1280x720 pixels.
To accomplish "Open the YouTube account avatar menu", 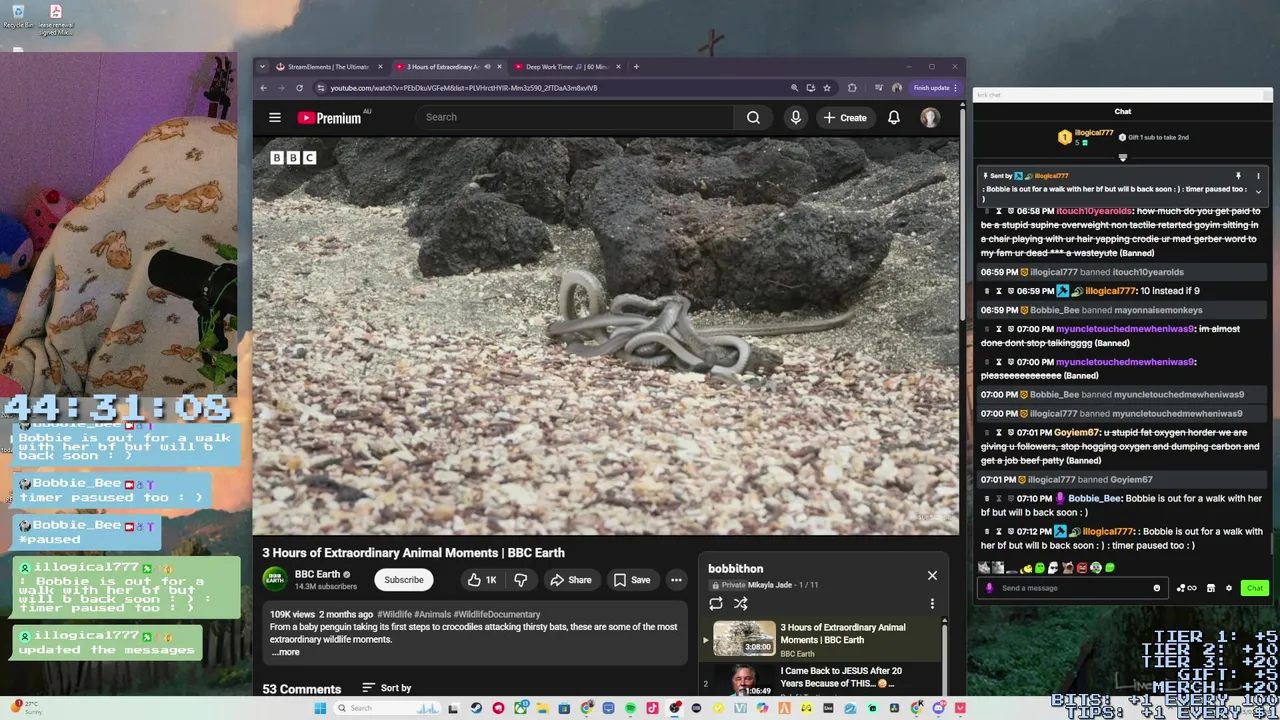I will pos(930,117).
